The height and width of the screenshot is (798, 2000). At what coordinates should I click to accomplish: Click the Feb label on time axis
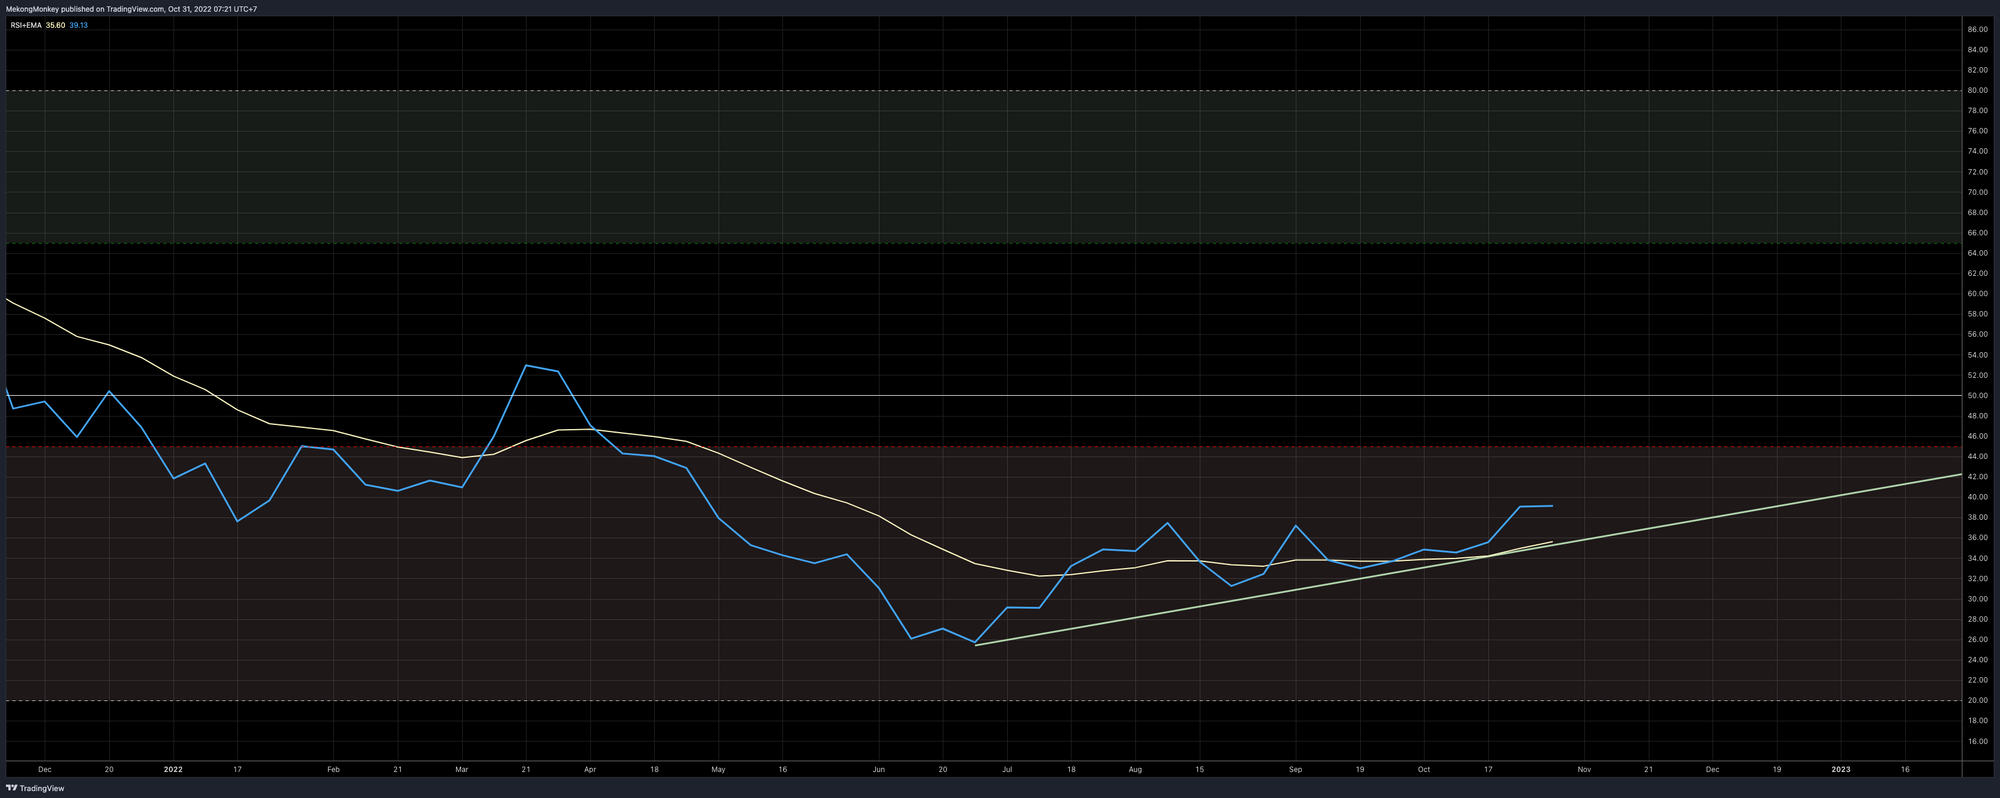[x=333, y=770]
